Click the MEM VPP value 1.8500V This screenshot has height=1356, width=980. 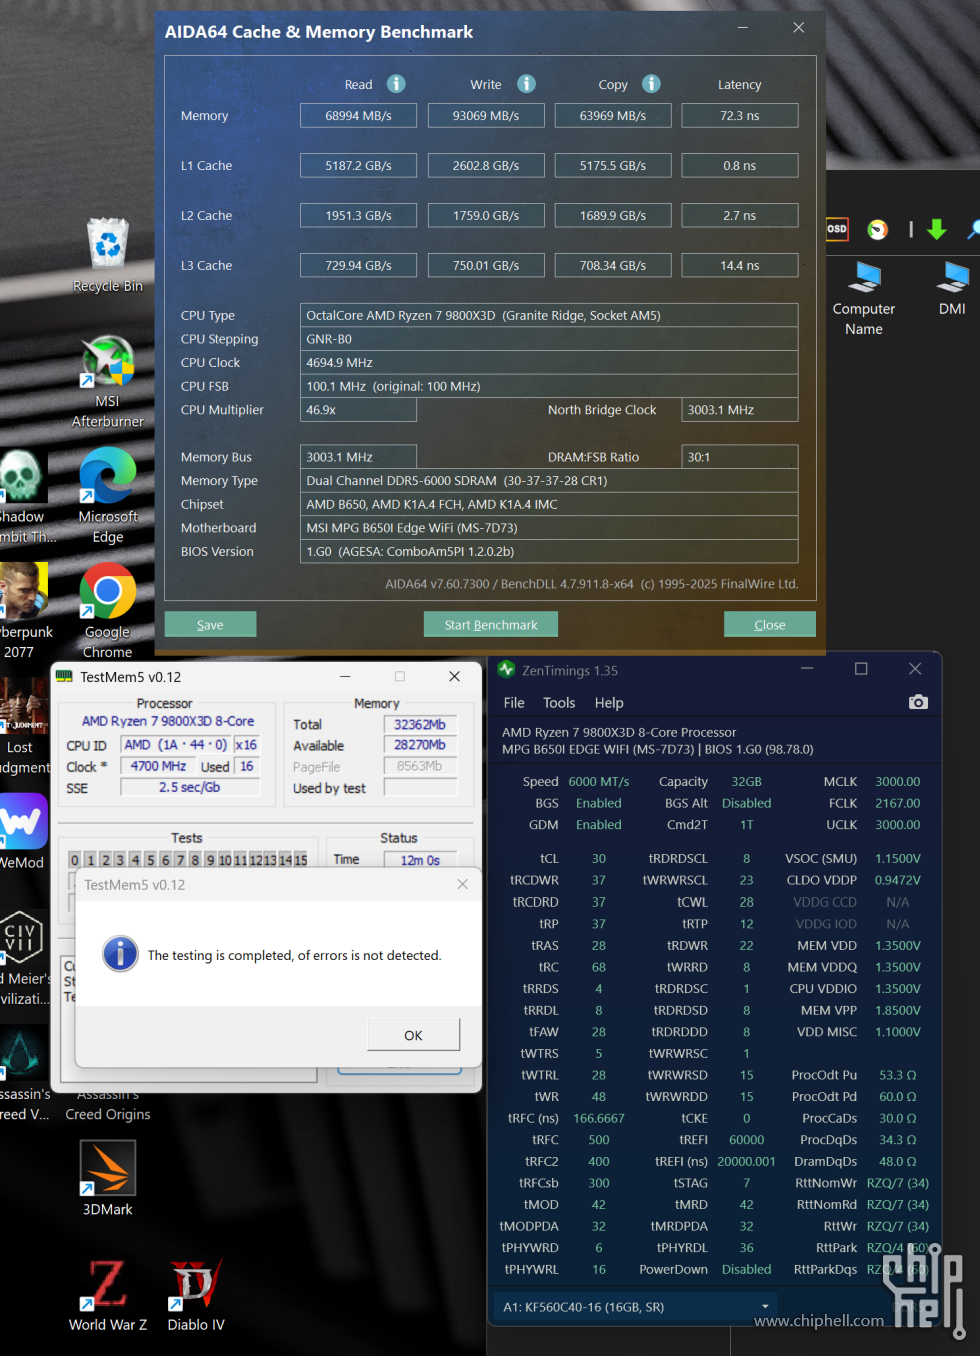point(898,1010)
